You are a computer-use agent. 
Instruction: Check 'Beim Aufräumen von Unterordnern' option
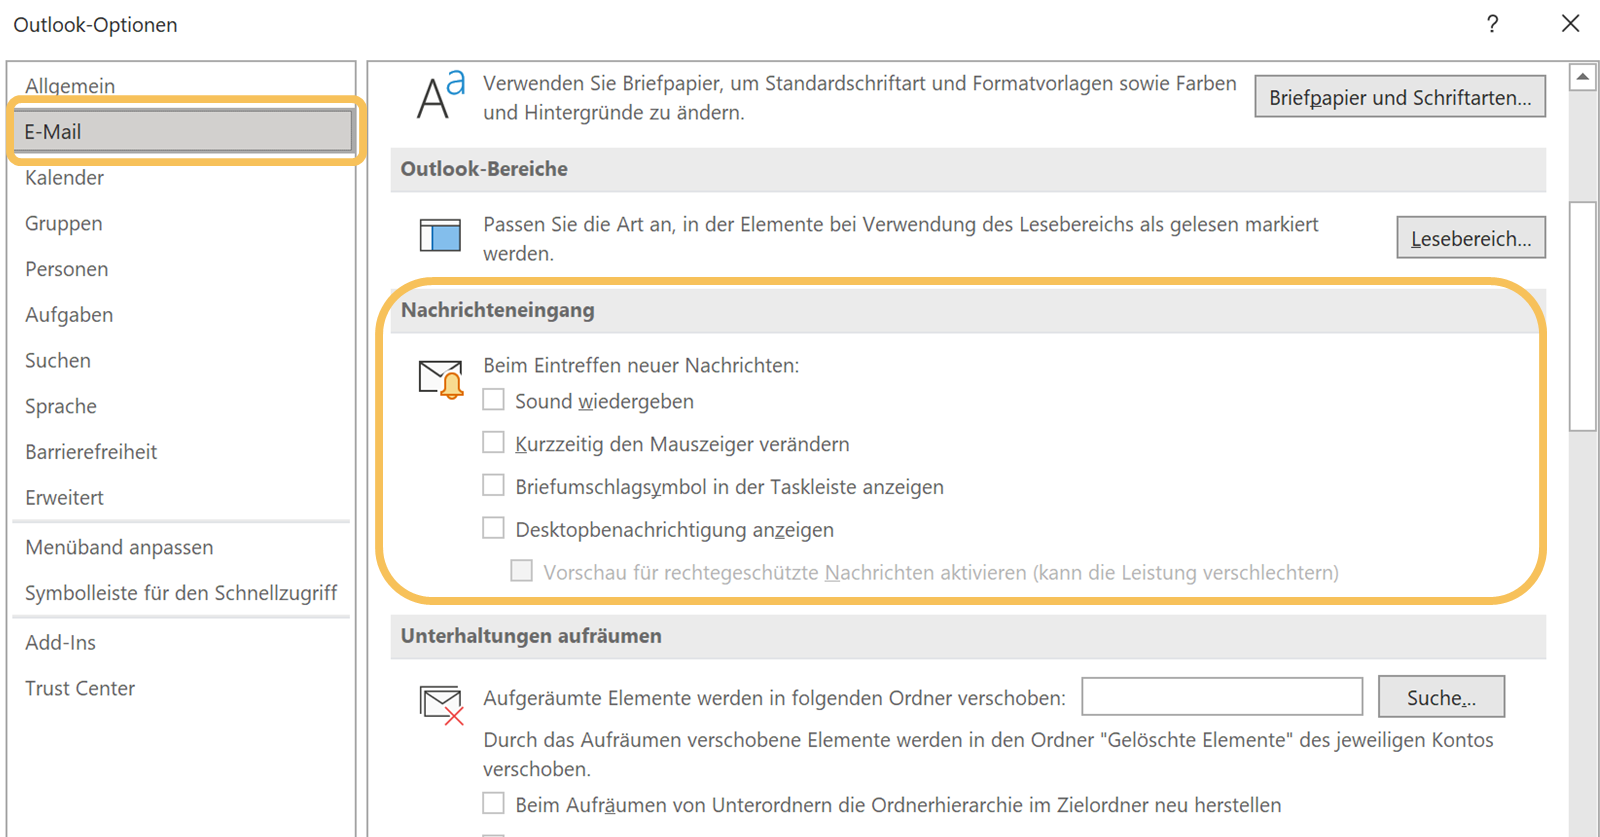coord(493,803)
